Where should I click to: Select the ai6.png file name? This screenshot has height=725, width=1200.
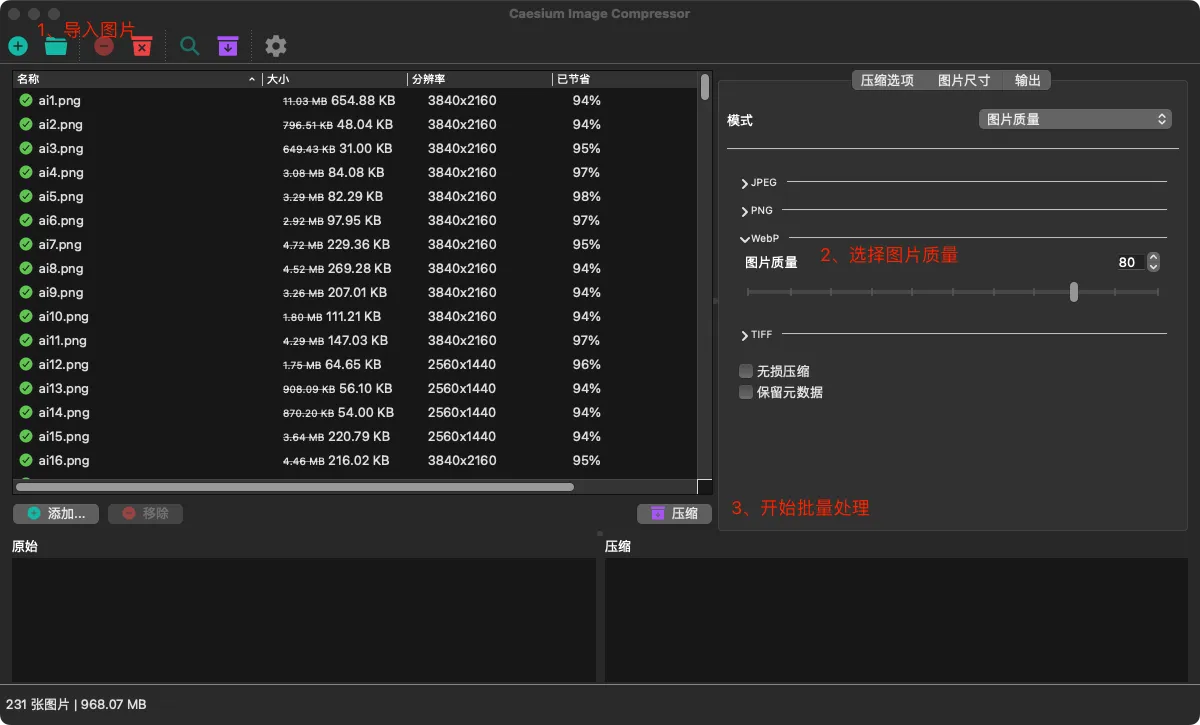point(61,220)
